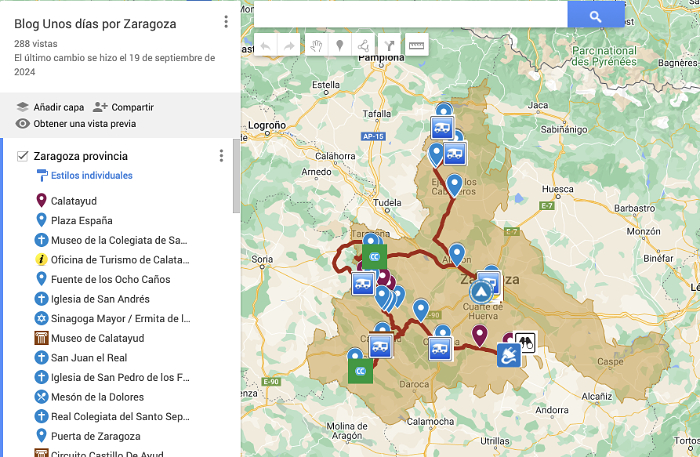Image resolution: width=700 pixels, height=457 pixels.
Task: Click the undo arrow tool
Action: (x=266, y=45)
